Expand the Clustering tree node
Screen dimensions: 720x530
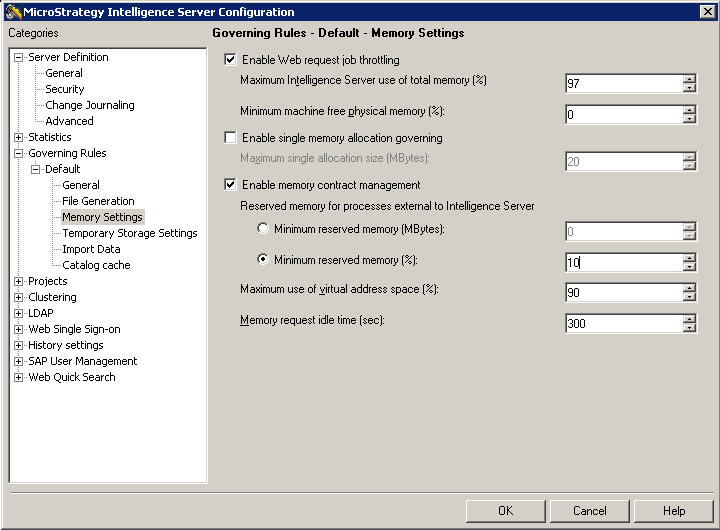(18, 298)
